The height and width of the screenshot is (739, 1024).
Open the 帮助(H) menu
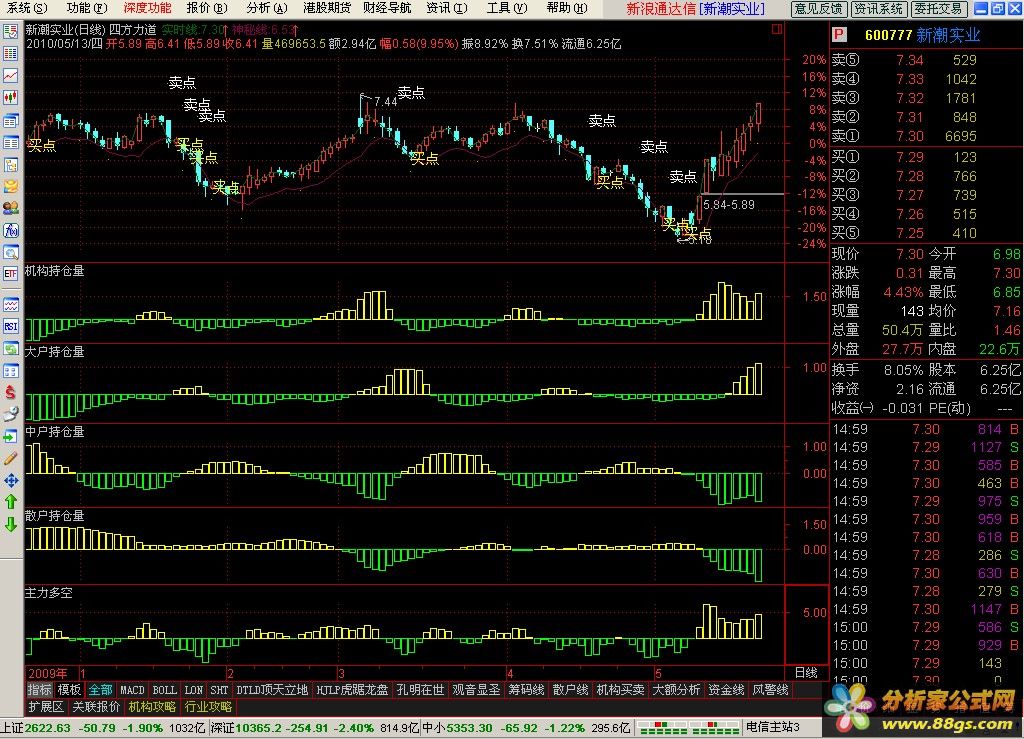(567, 8)
